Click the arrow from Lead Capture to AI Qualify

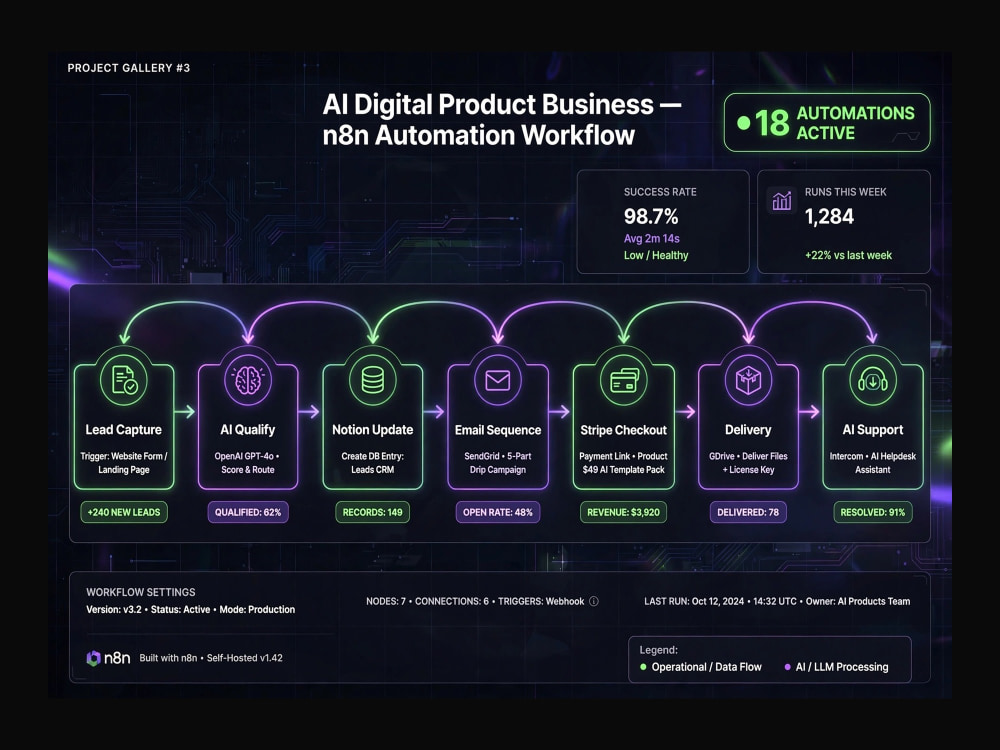tap(185, 412)
